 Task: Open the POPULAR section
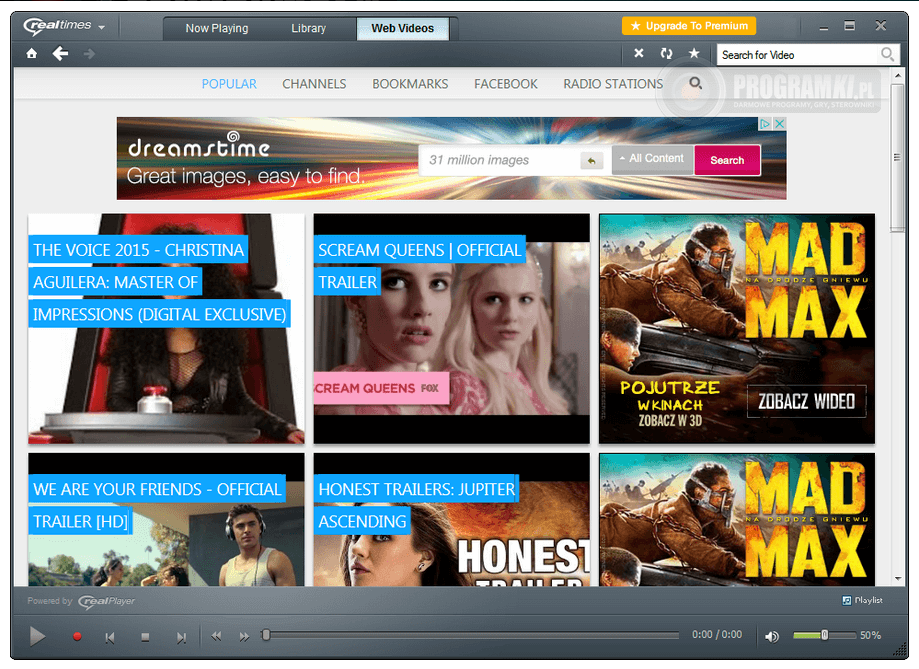pos(229,84)
